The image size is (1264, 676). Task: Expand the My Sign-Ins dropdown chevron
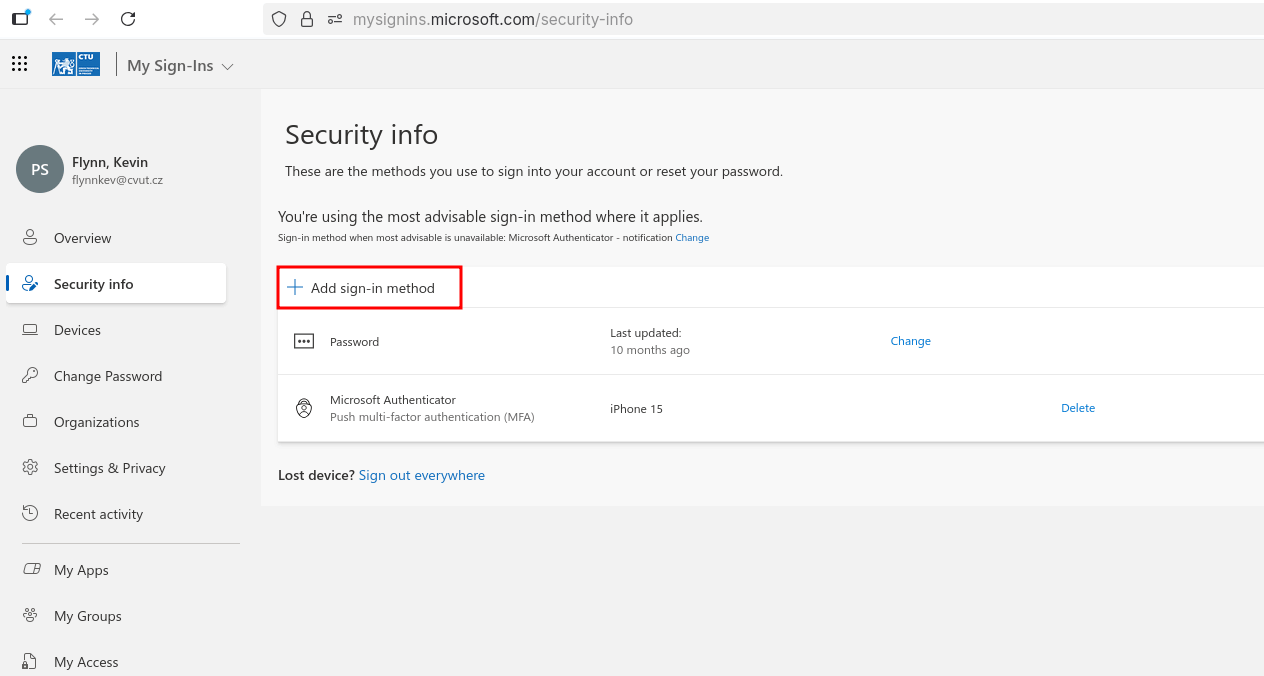pyautogui.click(x=227, y=66)
